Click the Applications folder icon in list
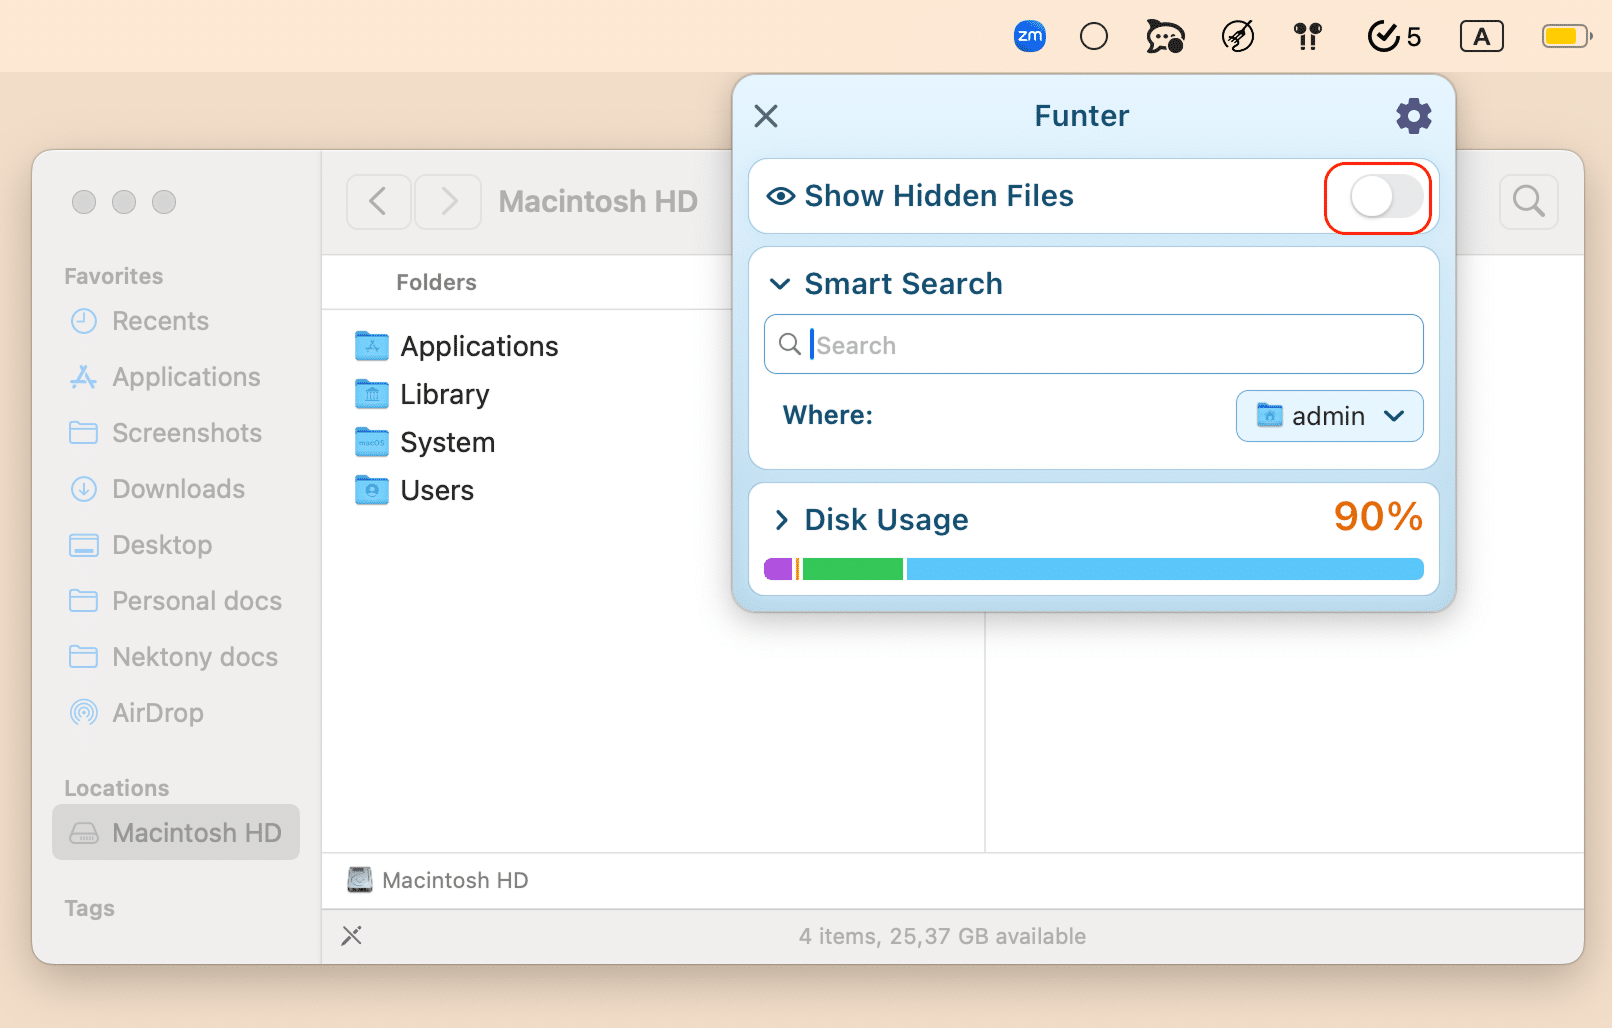 coord(372,346)
